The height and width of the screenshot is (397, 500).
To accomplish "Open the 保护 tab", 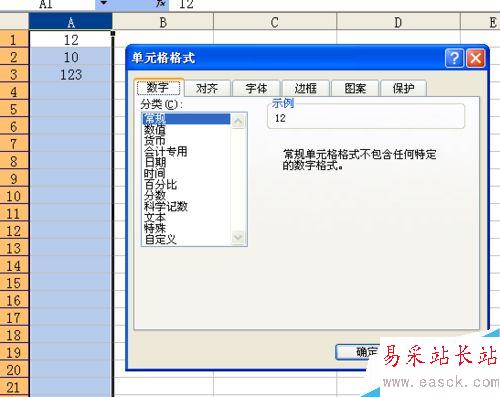I will point(403,88).
